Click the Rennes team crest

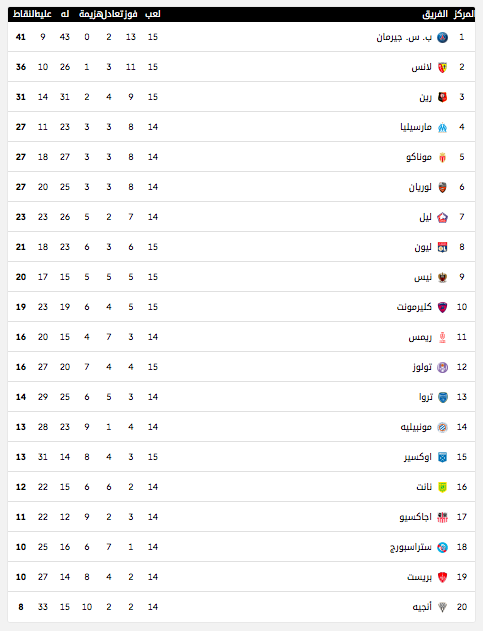click(x=442, y=97)
